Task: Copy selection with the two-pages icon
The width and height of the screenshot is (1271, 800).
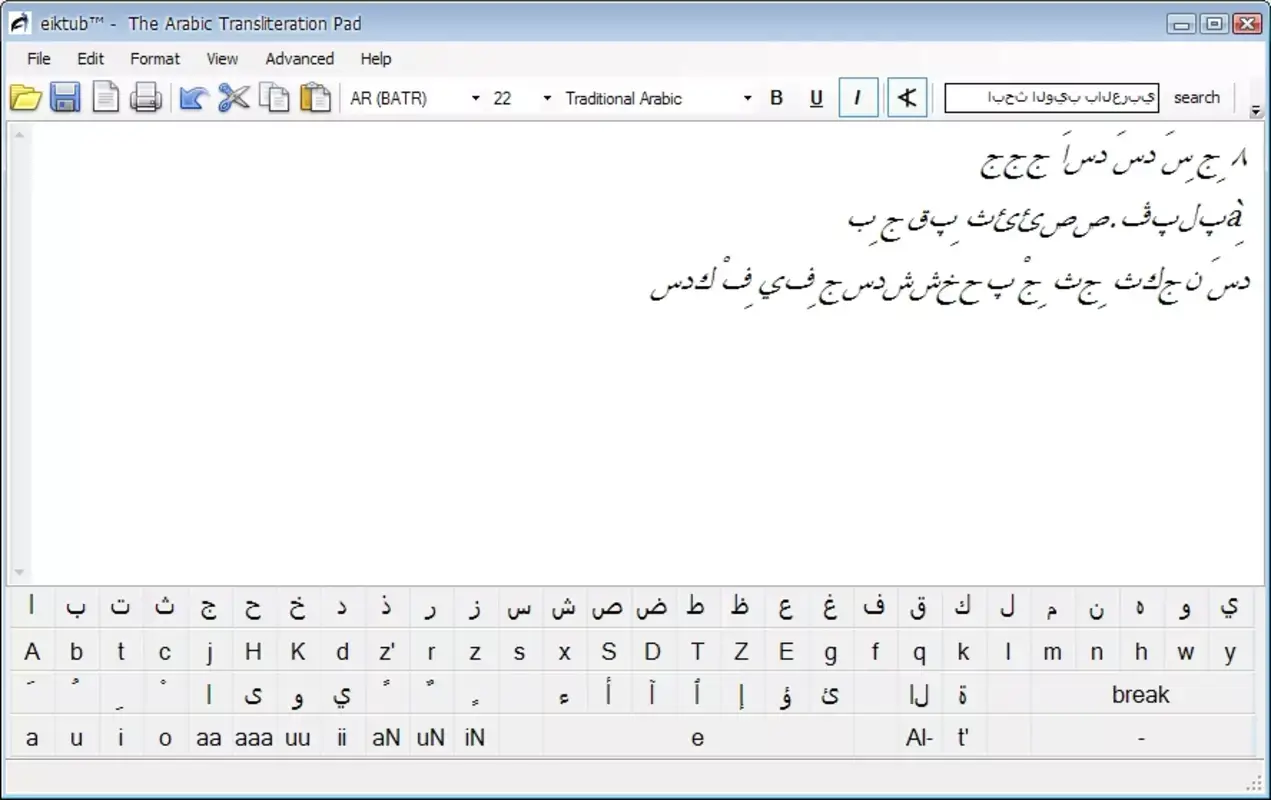Action: pos(274,98)
